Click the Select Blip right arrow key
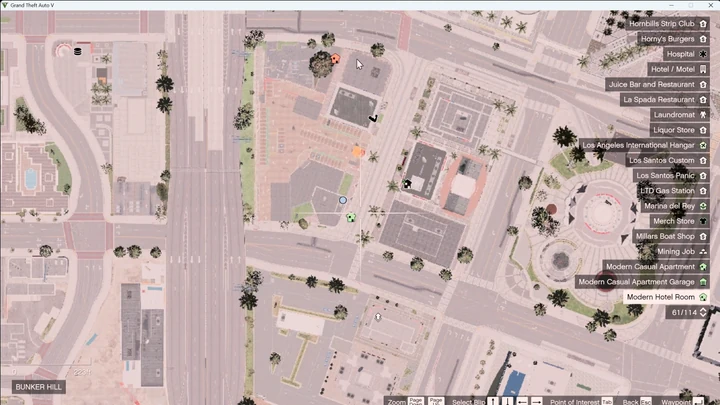Image resolution: width=720 pixels, height=405 pixels. coord(536,401)
